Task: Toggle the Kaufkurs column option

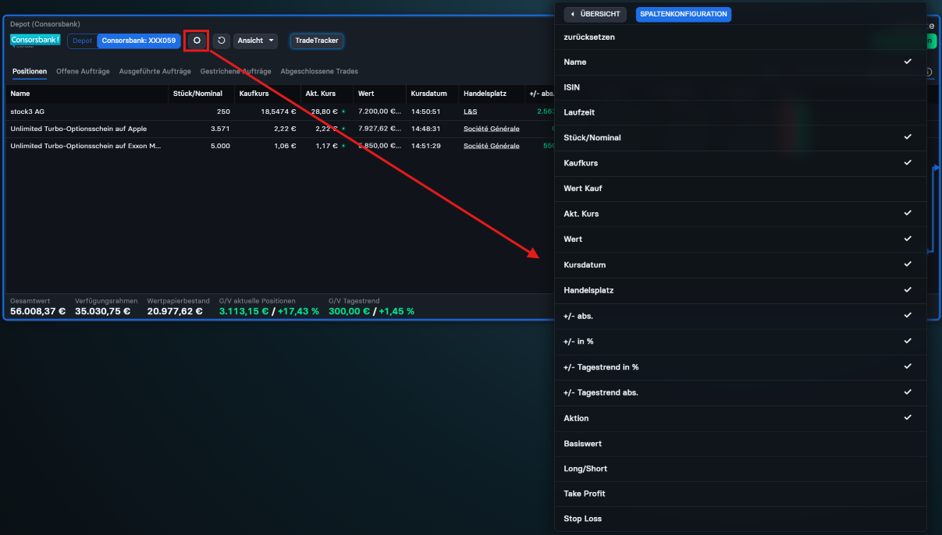Action: pyautogui.click(x=740, y=163)
